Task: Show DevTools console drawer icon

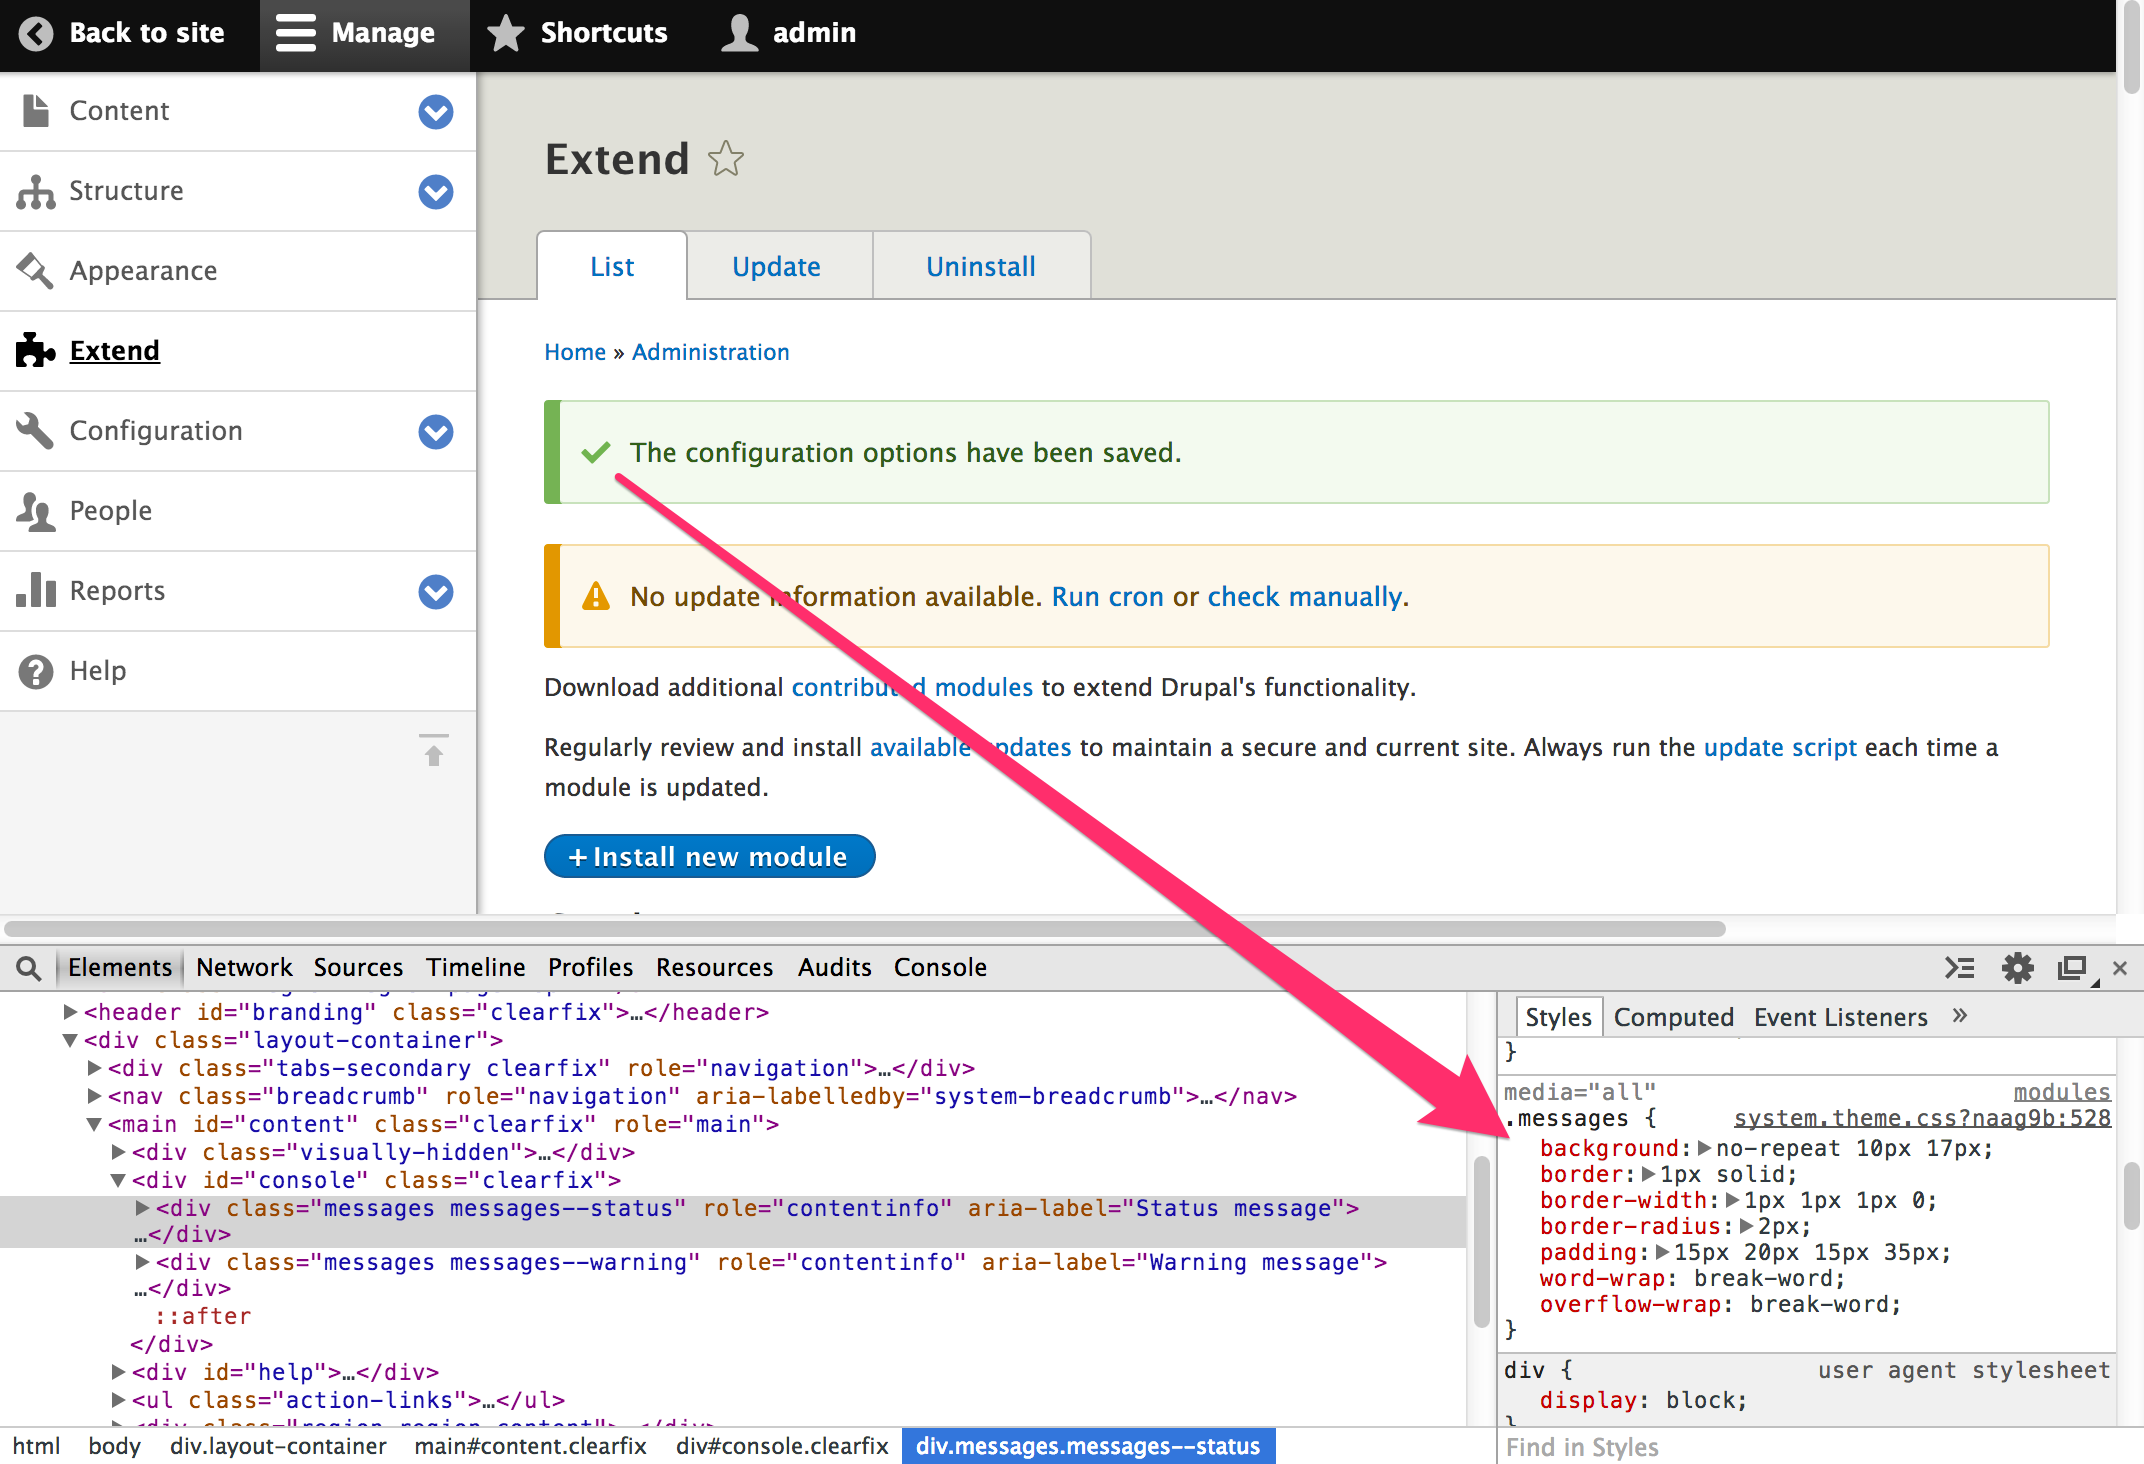Action: pyautogui.click(x=1959, y=968)
